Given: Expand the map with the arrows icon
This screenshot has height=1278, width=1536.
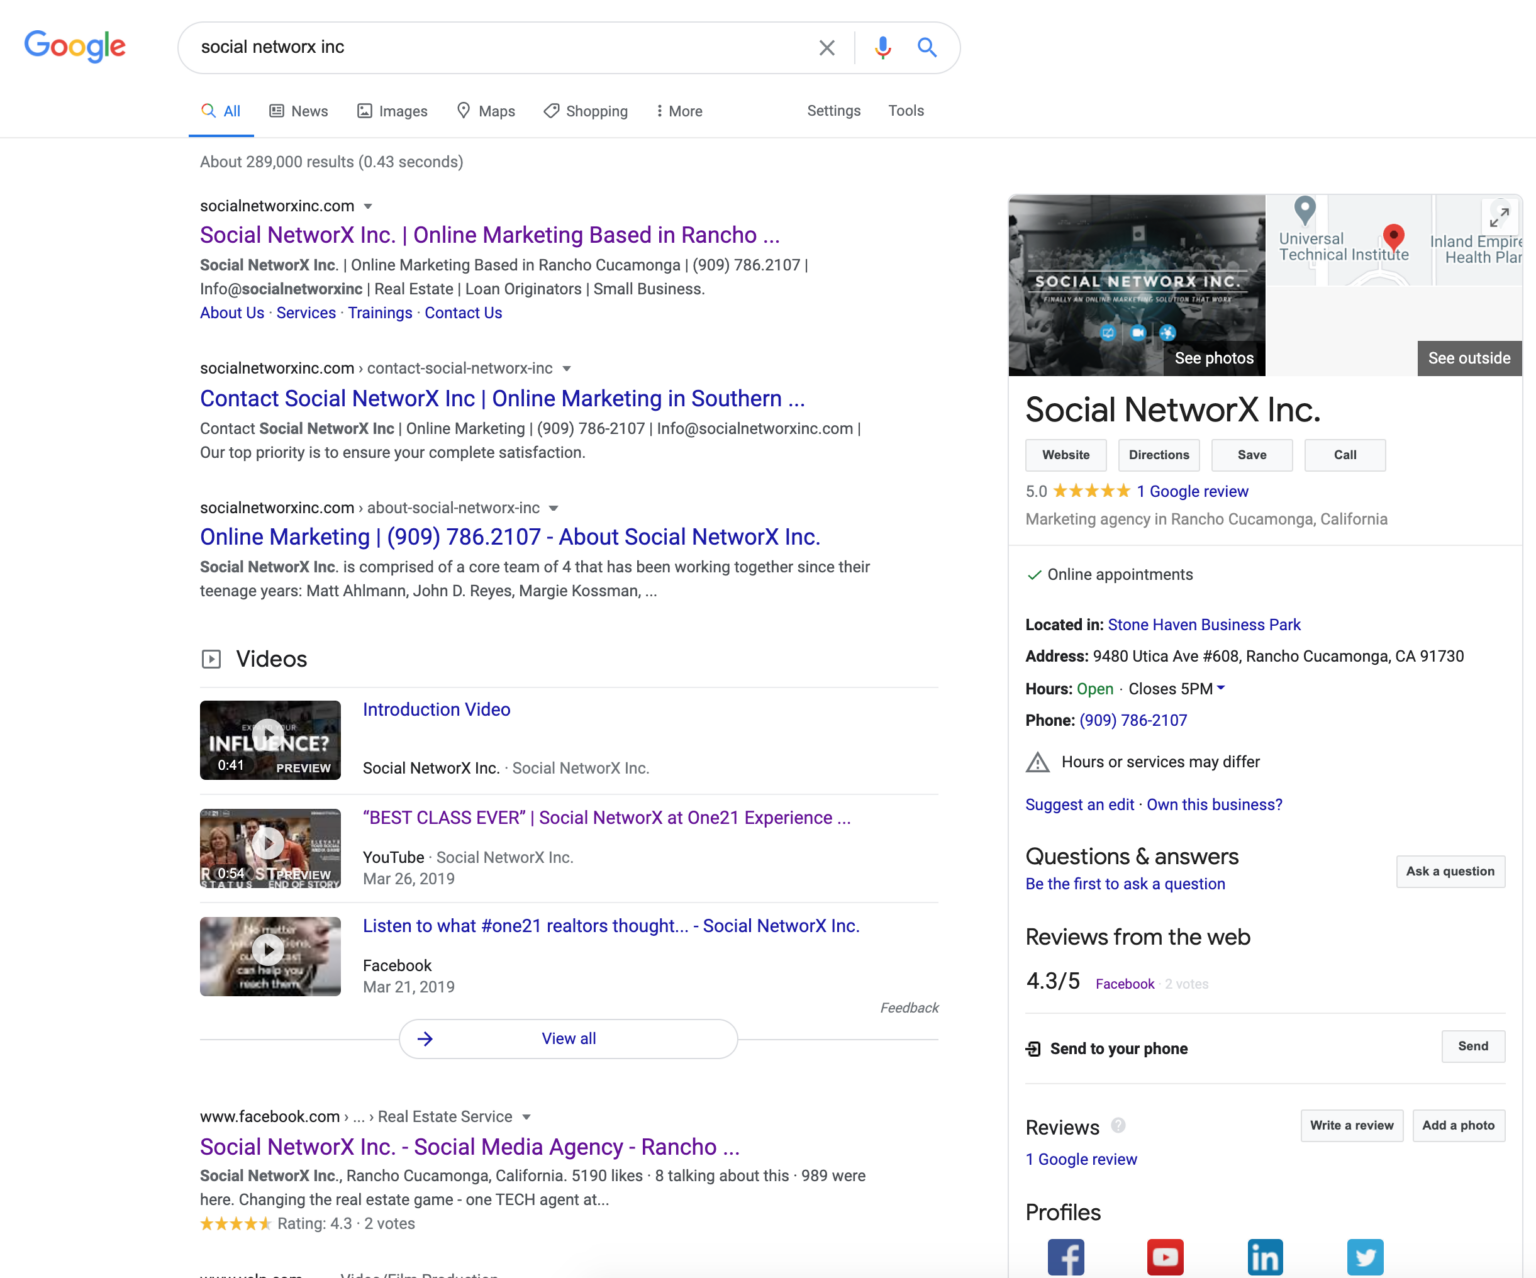Looking at the screenshot, I should tap(1499, 216).
